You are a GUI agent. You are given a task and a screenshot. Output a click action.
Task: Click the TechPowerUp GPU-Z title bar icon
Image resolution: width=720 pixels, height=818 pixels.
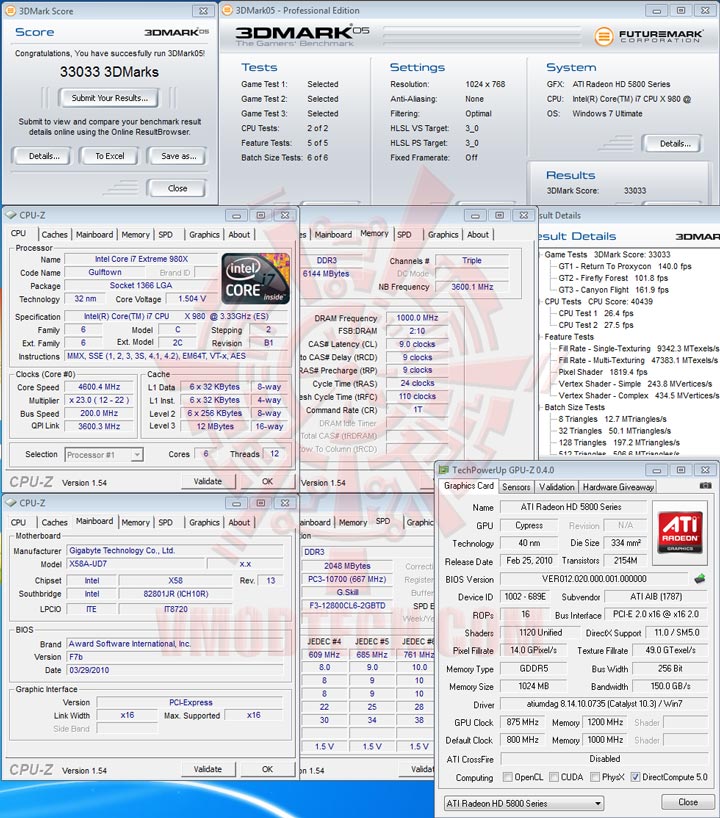[444, 470]
